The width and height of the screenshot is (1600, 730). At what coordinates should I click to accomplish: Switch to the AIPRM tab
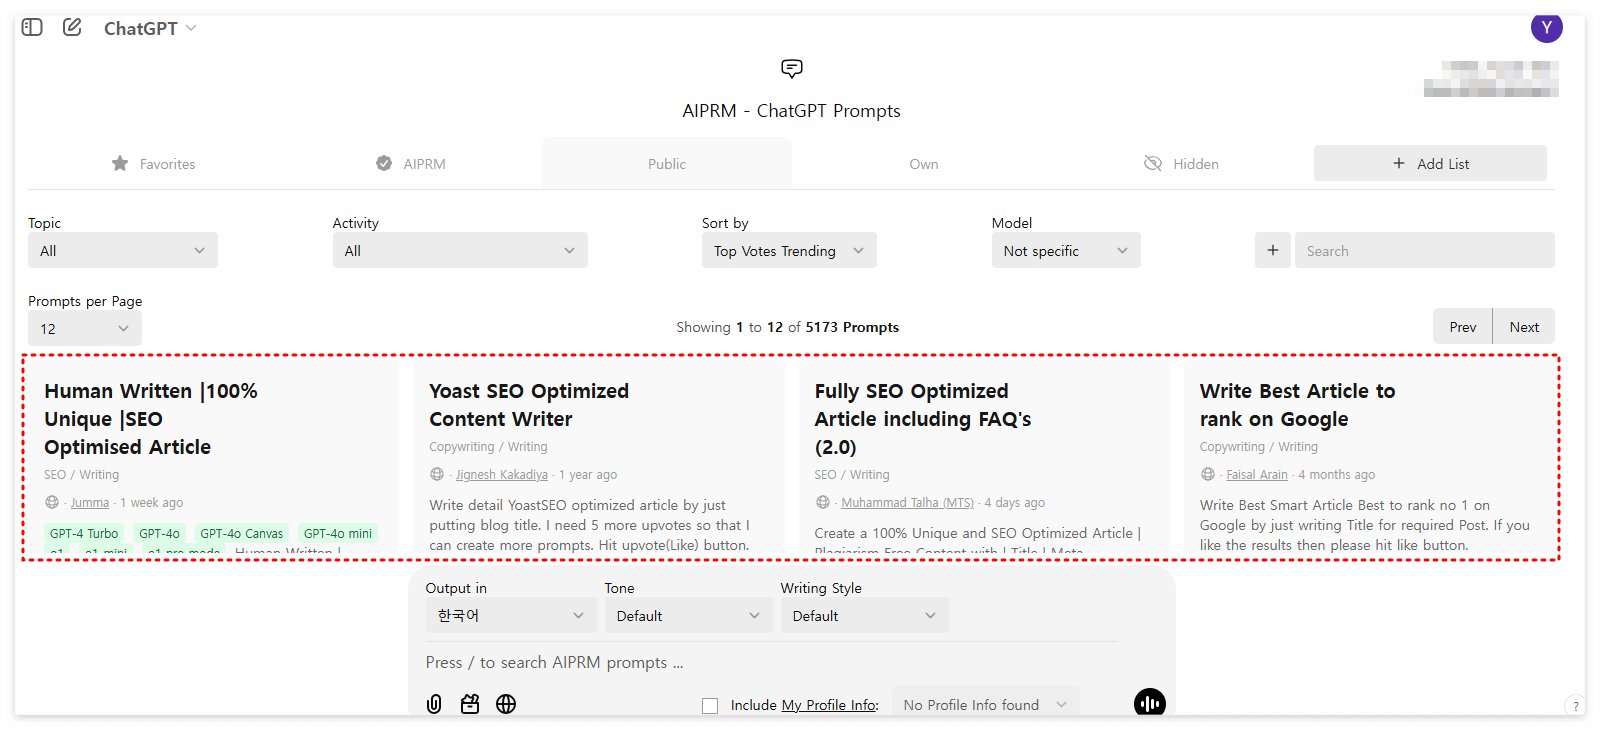point(411,163)
